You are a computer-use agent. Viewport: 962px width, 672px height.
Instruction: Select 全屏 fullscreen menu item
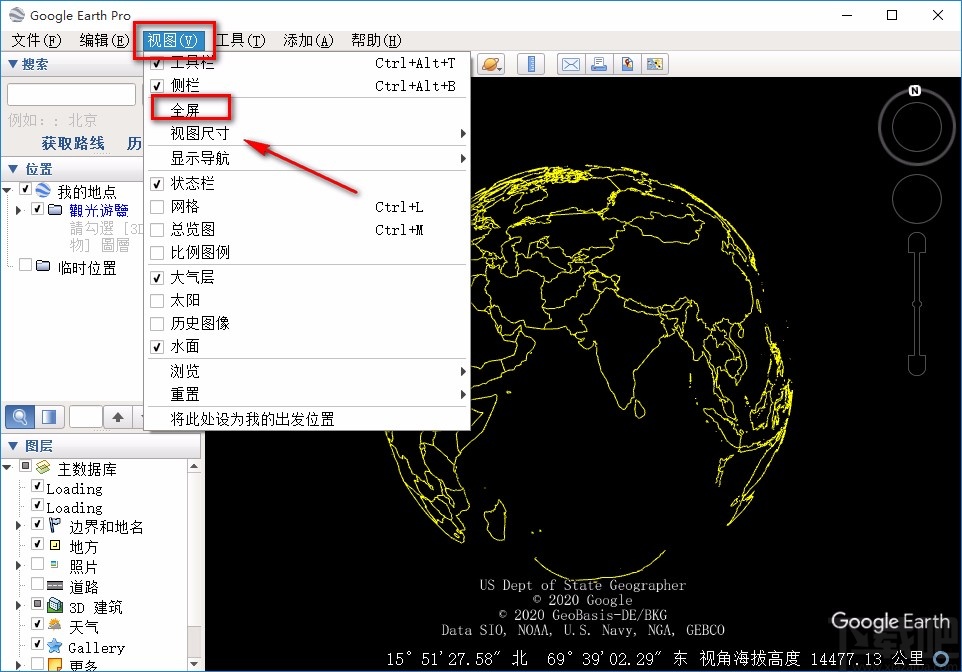(307, 110)
